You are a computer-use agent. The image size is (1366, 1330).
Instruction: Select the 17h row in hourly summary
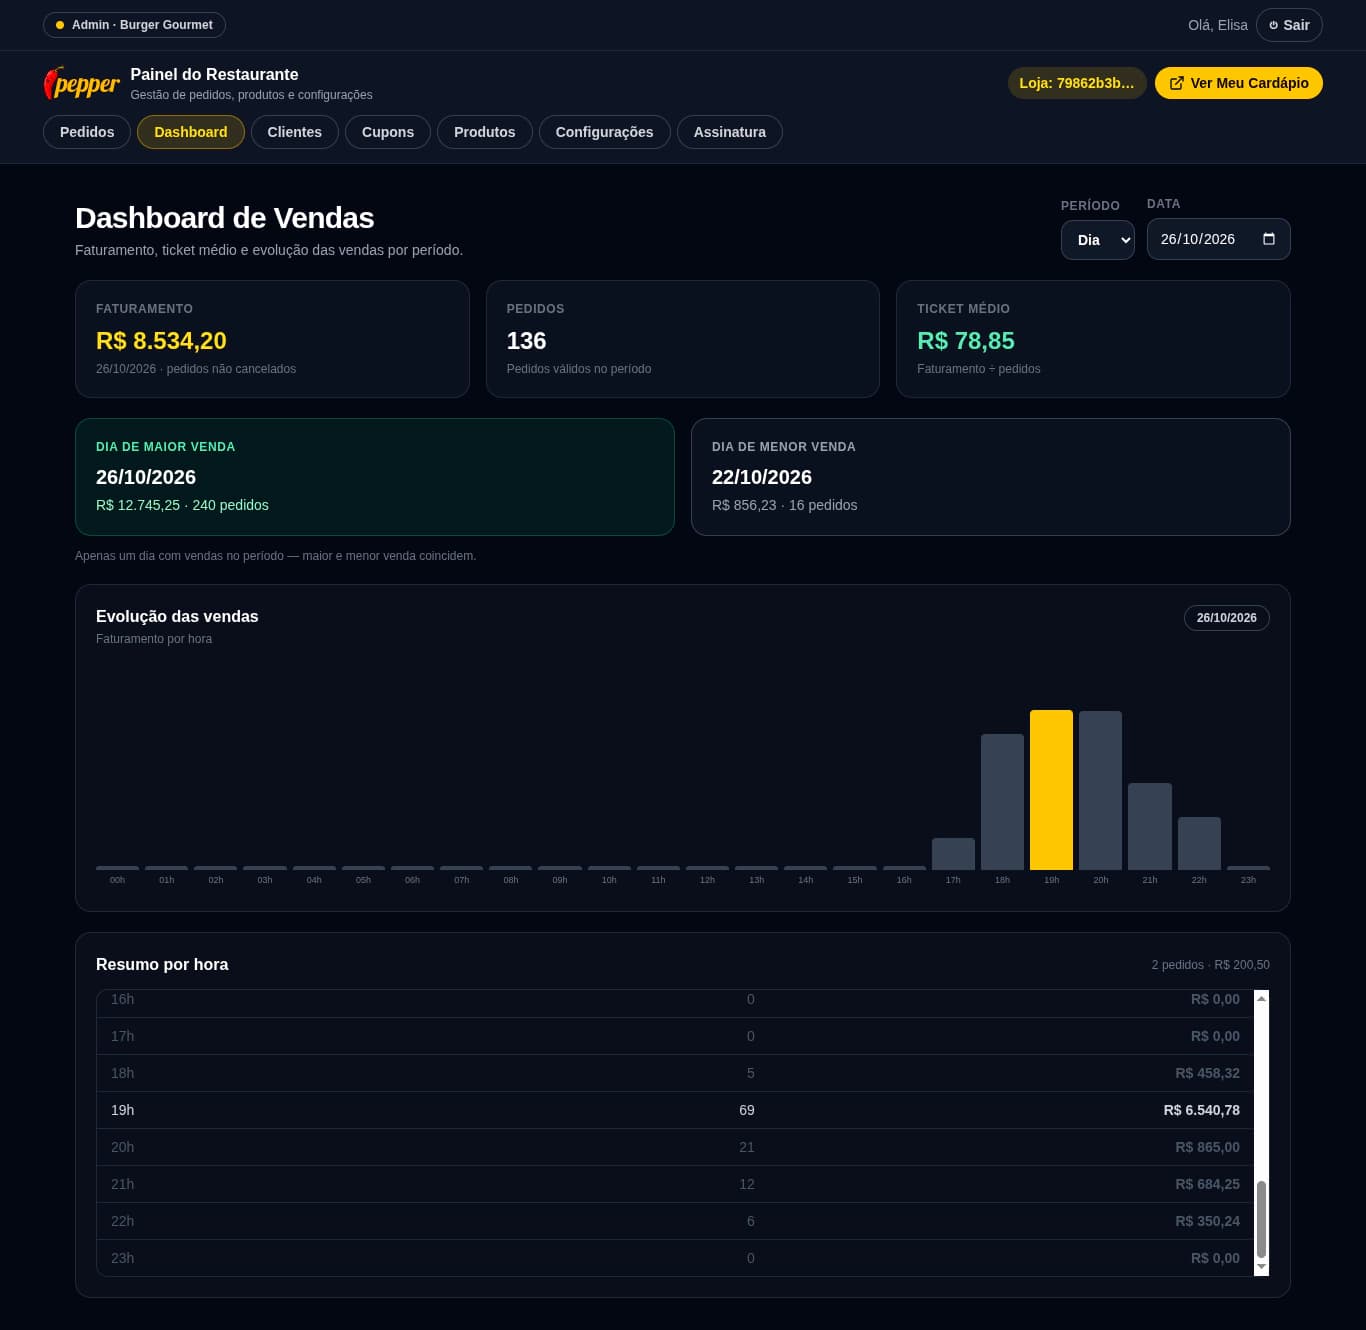(675, 1036)
